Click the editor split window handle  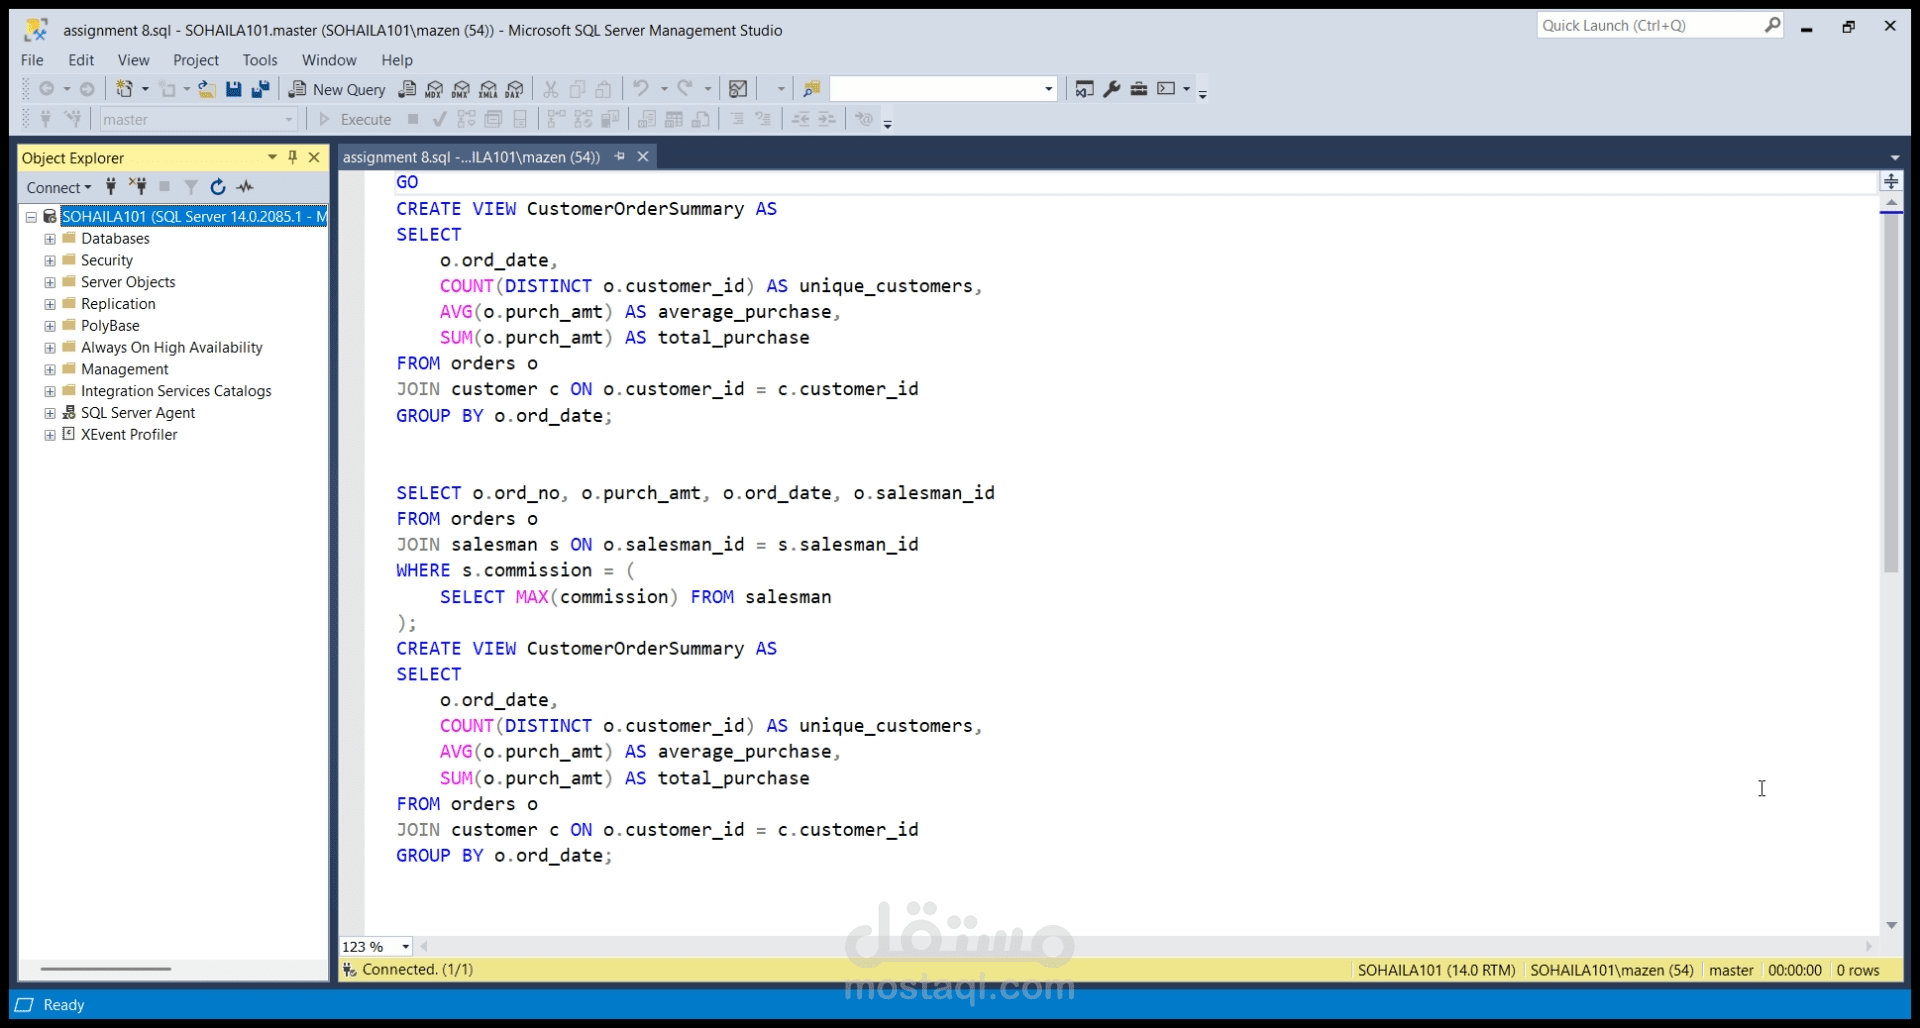coord(1891,182)
